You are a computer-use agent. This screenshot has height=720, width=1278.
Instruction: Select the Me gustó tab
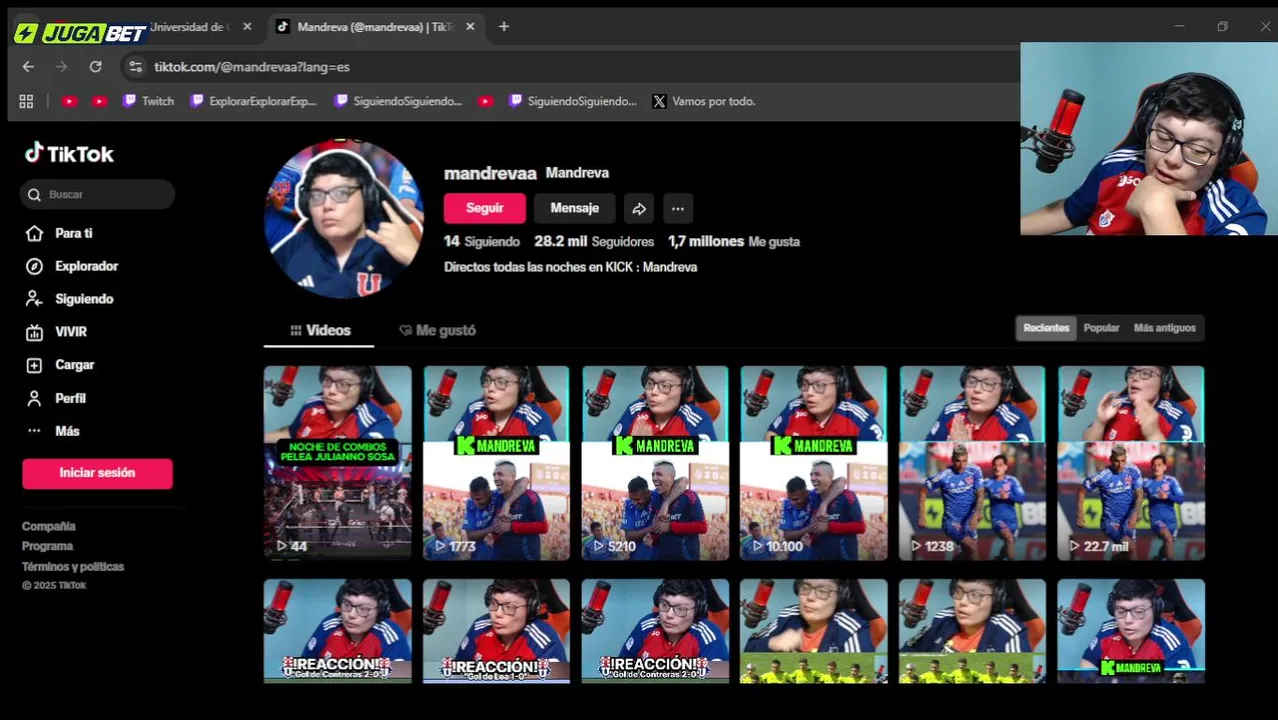(x=437, y=330)
